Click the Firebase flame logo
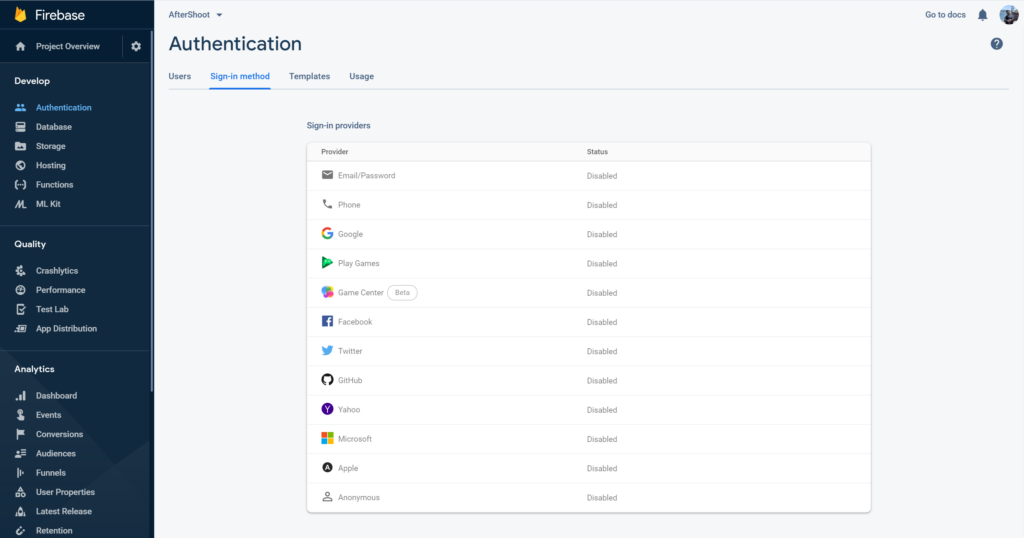Viewport: 1024px width, 538px height. coord(20,14)
